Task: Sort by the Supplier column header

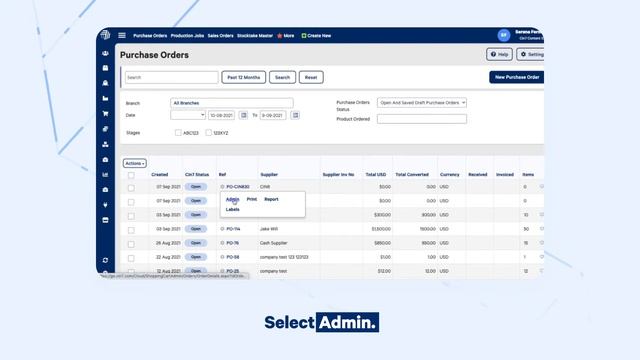Action: [269, 174]
